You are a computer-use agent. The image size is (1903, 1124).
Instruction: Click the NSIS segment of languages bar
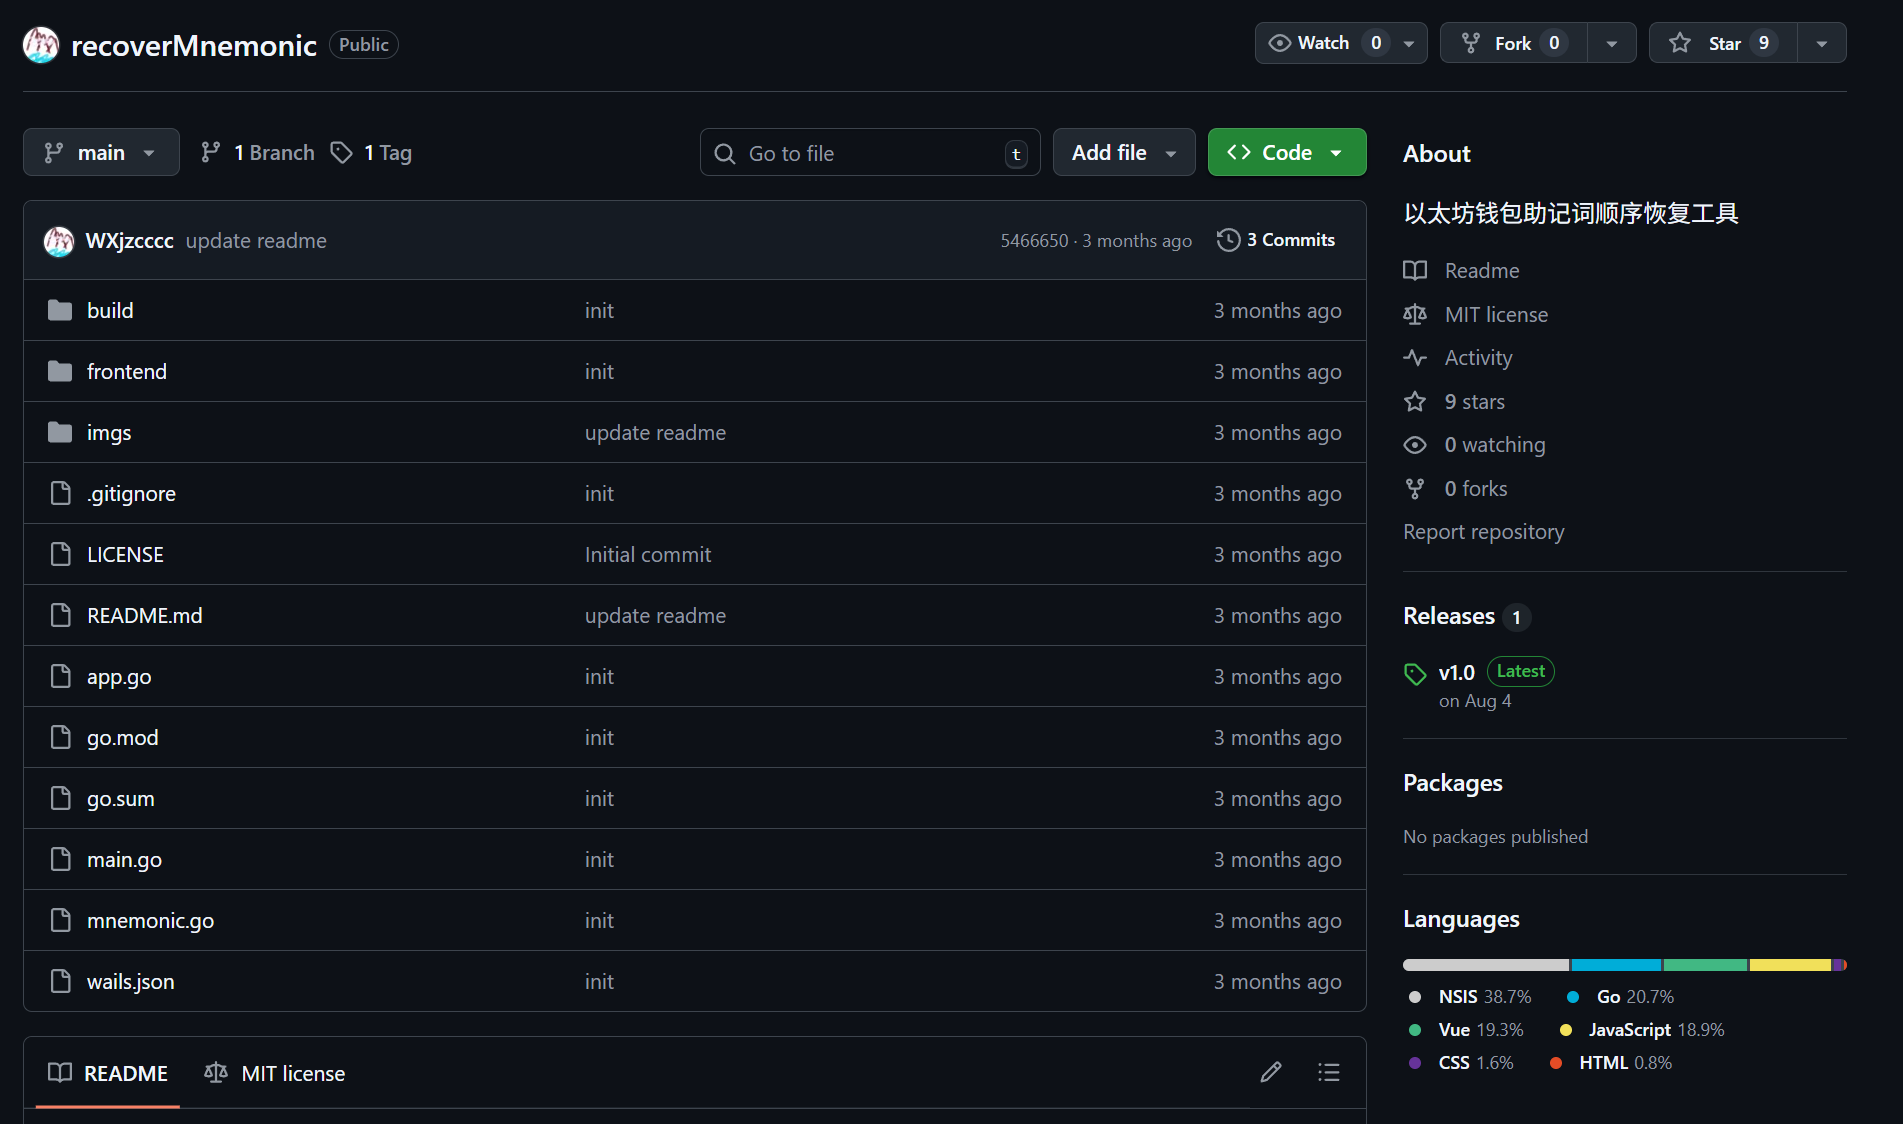[1485, 965]
